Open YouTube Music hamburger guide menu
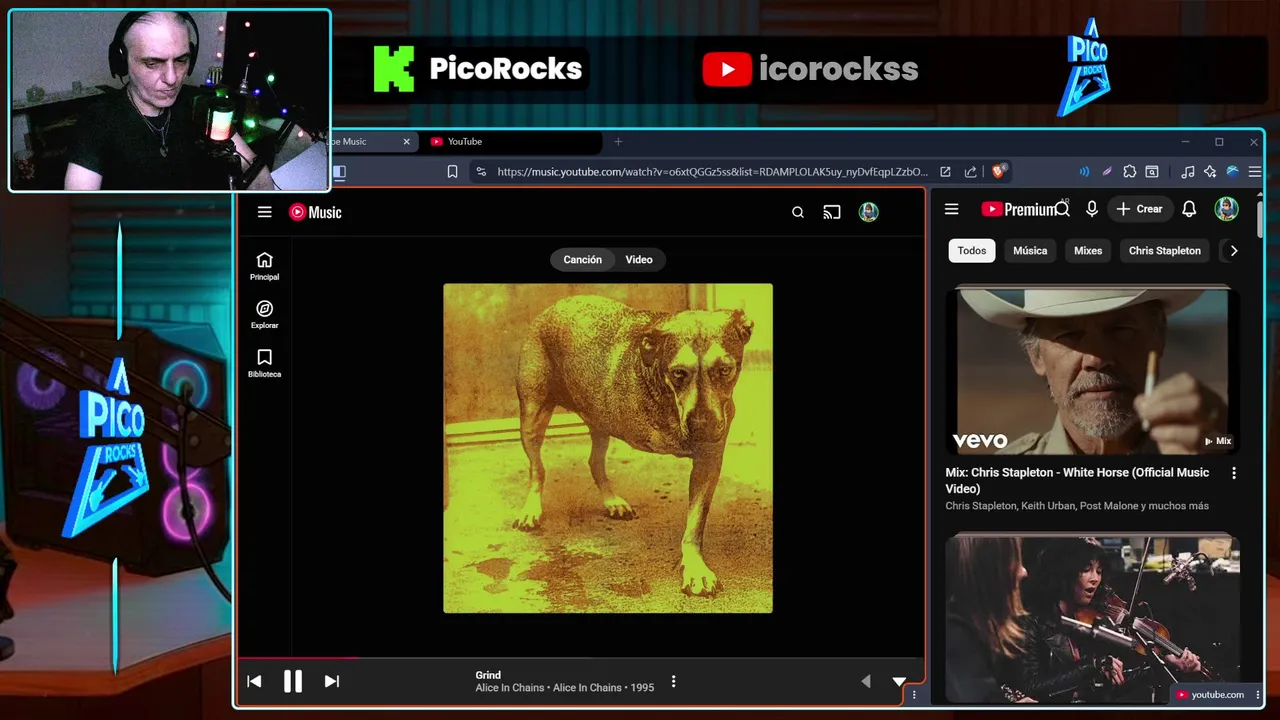Screen dimensions: 1280x720 pyautogui.click(x=264, y=212)
